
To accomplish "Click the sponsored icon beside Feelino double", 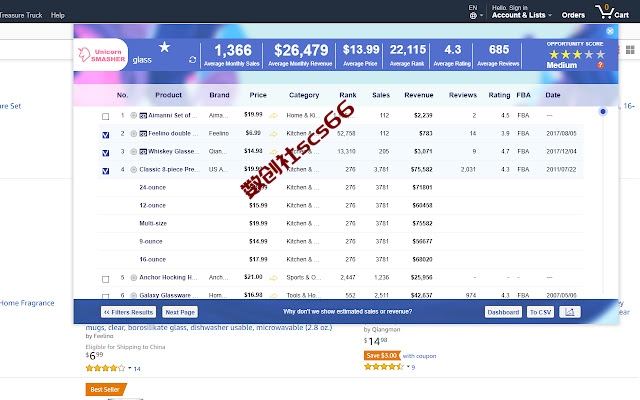I will [143, 133].
